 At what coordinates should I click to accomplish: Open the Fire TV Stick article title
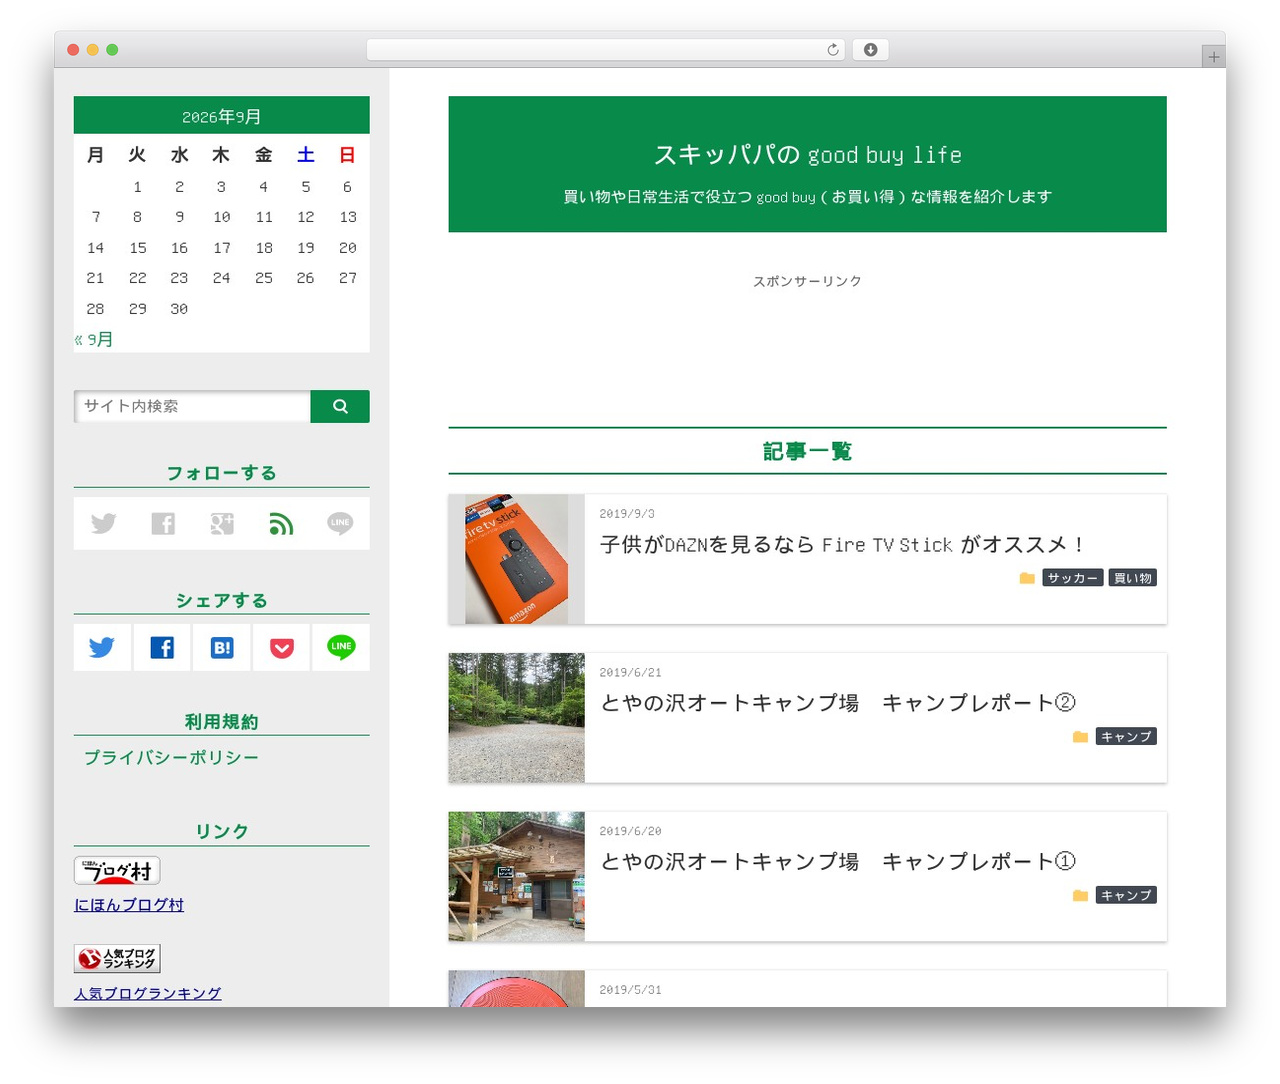pos(843,545)
